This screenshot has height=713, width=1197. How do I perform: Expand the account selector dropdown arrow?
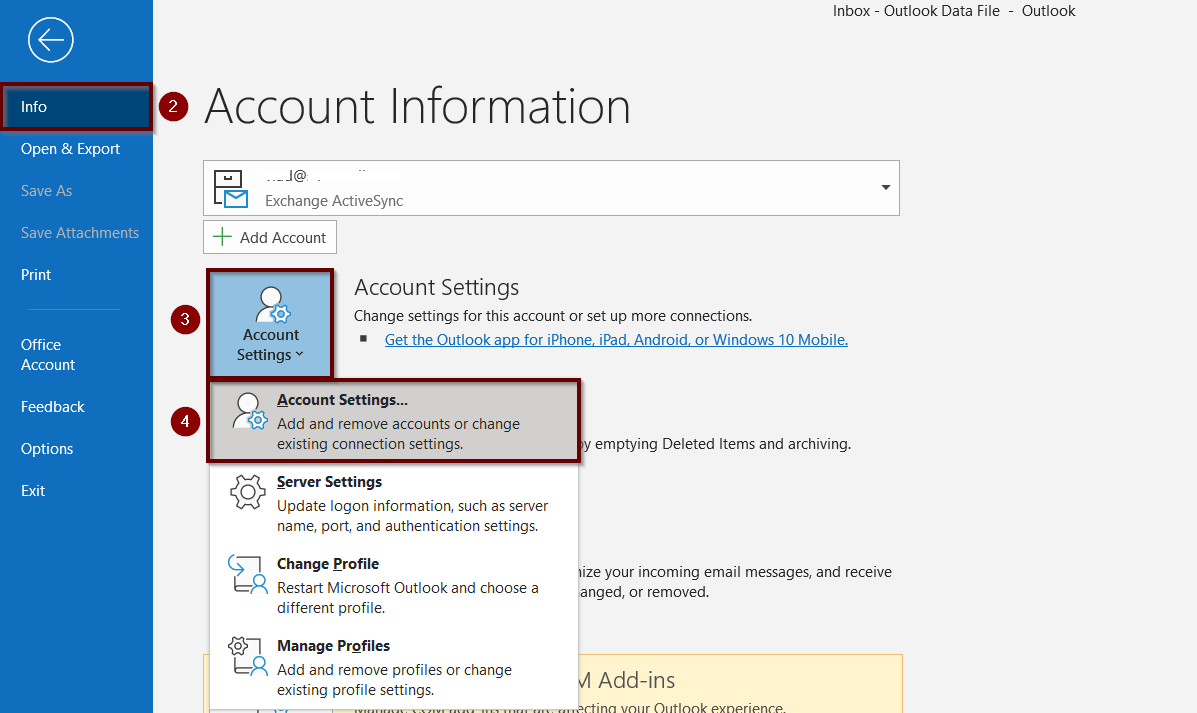(x=885, y=188)
